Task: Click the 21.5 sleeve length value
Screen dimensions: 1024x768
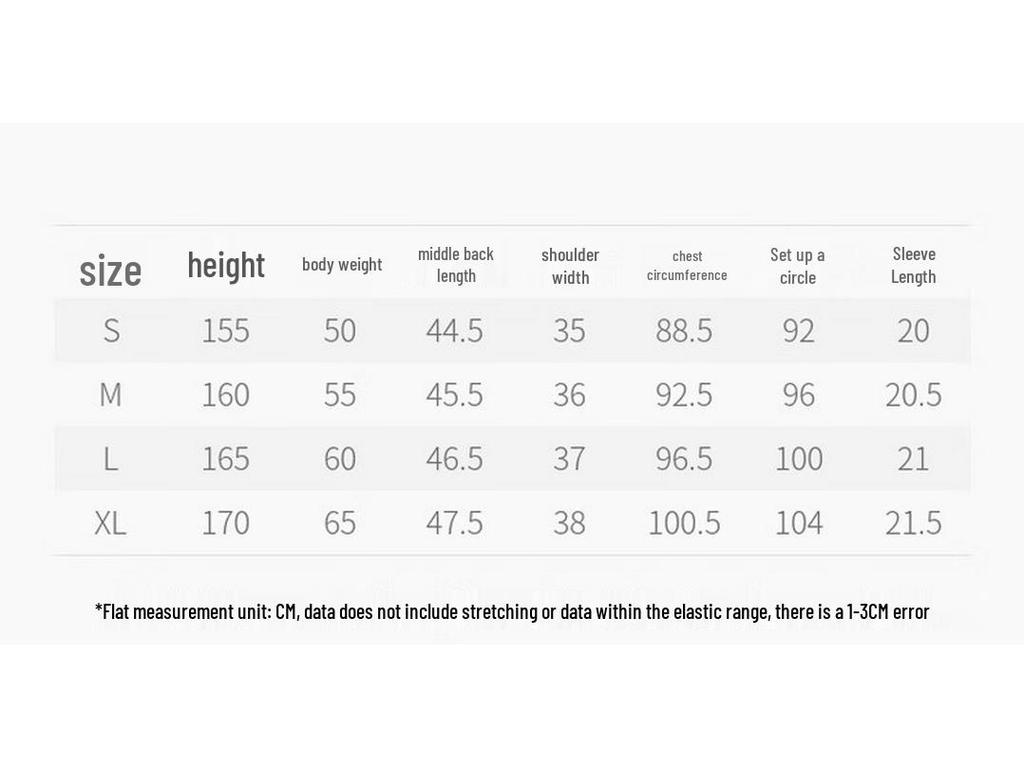Action: [x=913, y=523]
